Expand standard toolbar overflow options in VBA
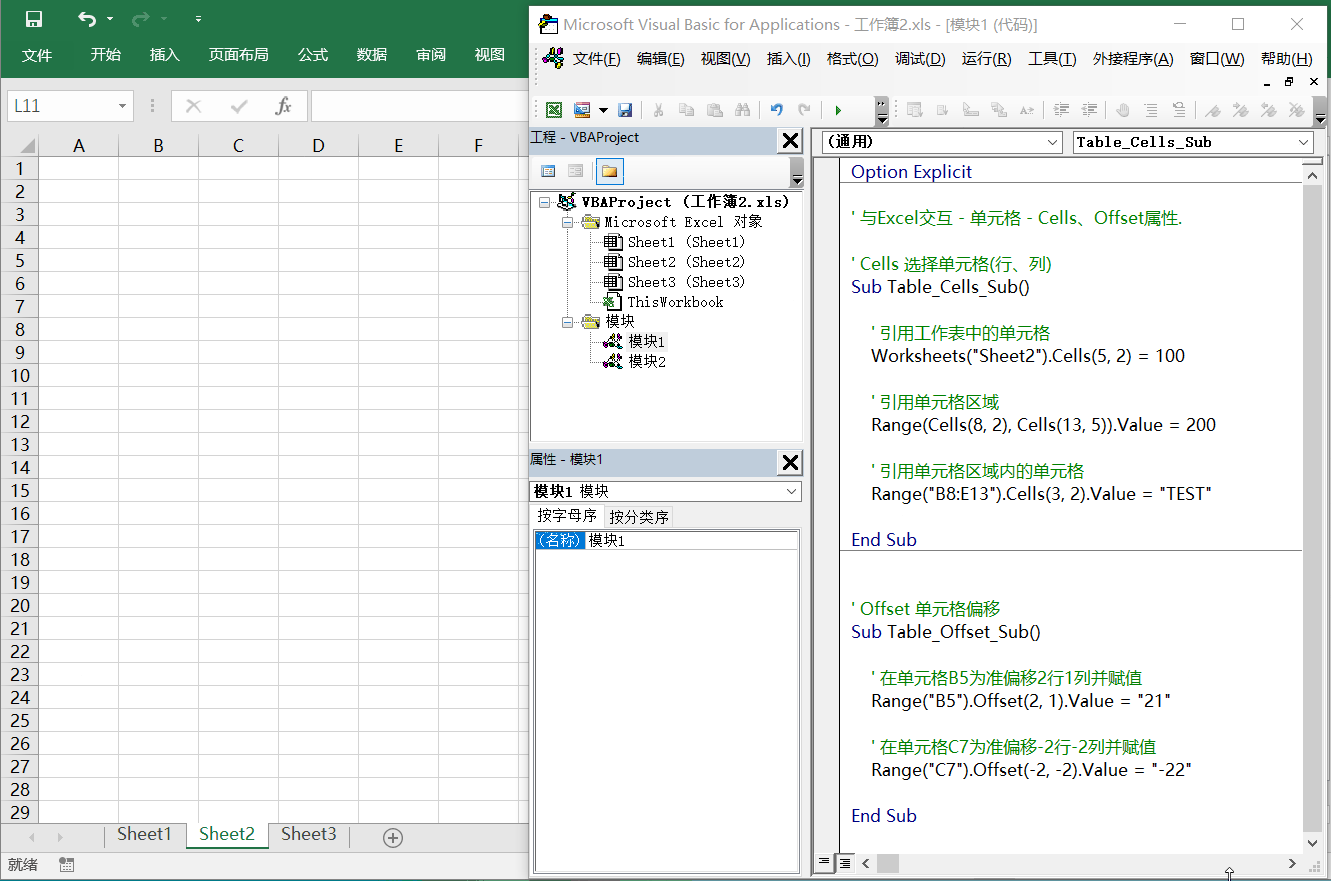The height and width of the screenshot is (881, 1331). 881,110
